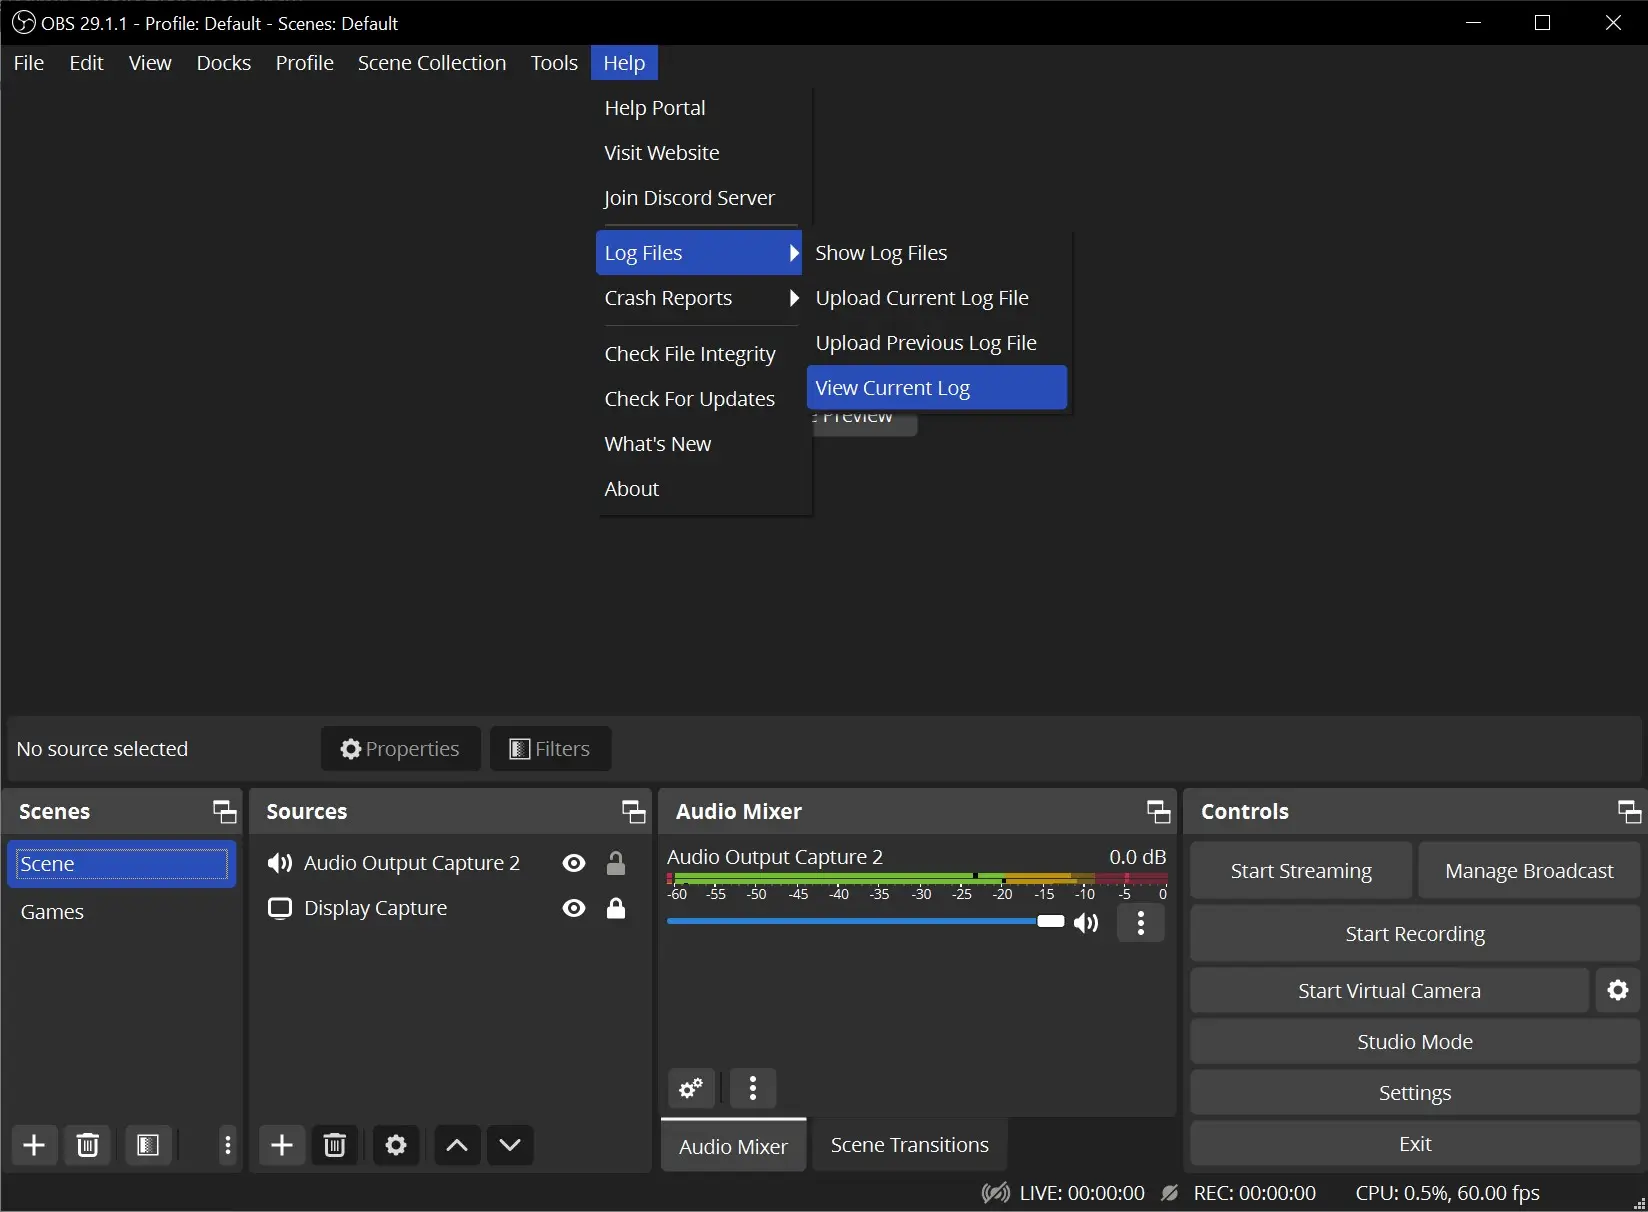Open scene filters icon in Scenes toolbar
The height and width of the screenshot is (1212, 1648).
148,1145
